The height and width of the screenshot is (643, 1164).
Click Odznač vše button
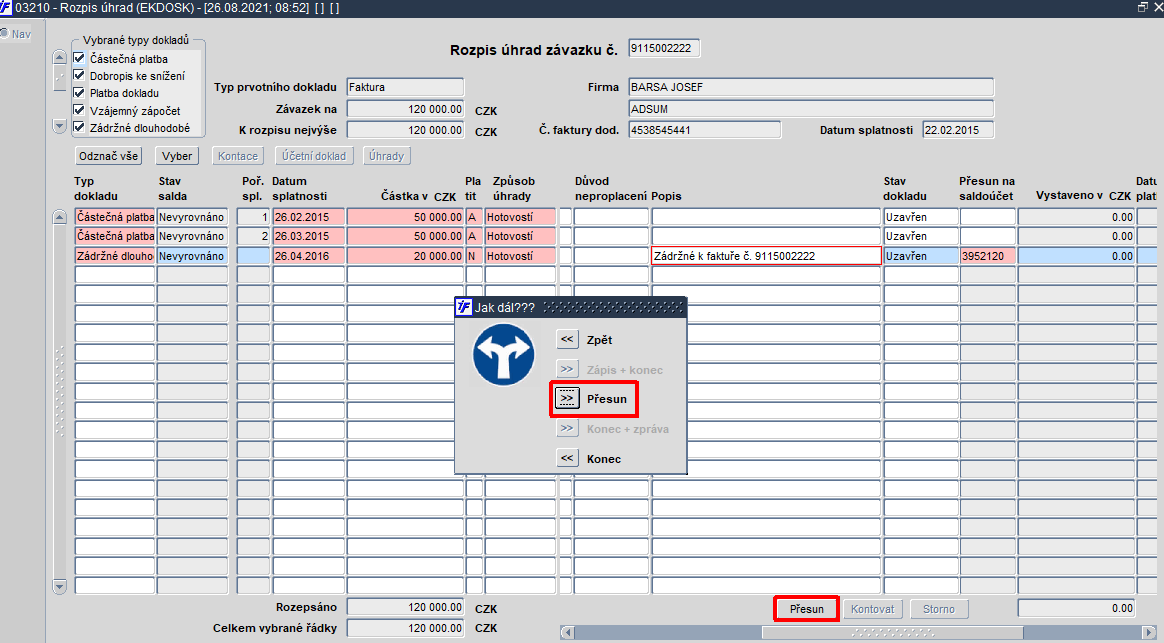[x=109, y=156]
